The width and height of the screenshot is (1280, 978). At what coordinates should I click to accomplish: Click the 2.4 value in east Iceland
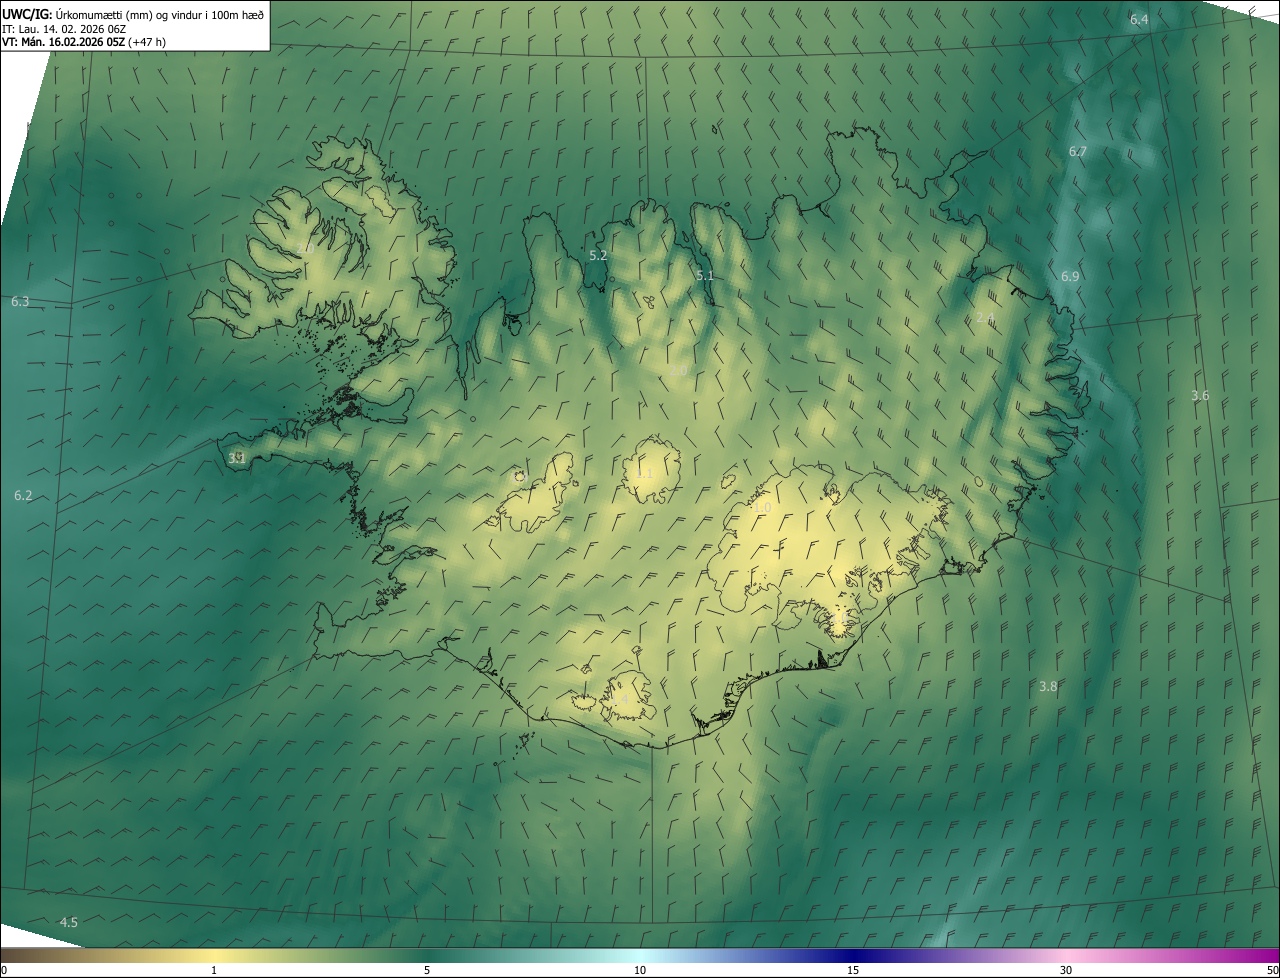tap(985, 318)
